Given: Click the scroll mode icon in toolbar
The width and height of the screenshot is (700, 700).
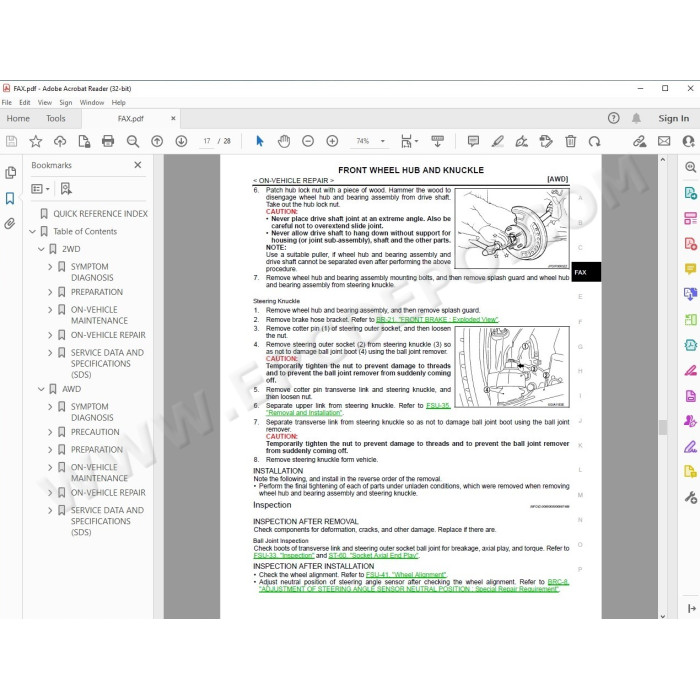Looking at the screenshot, I should coord(438,142).
